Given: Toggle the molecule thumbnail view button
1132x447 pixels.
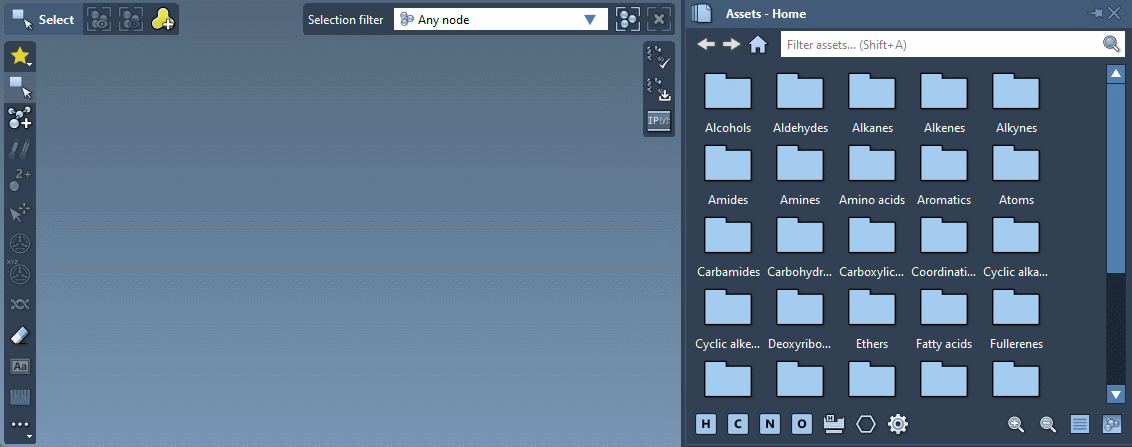Looking at the screenshot, I should [1111, 424].
